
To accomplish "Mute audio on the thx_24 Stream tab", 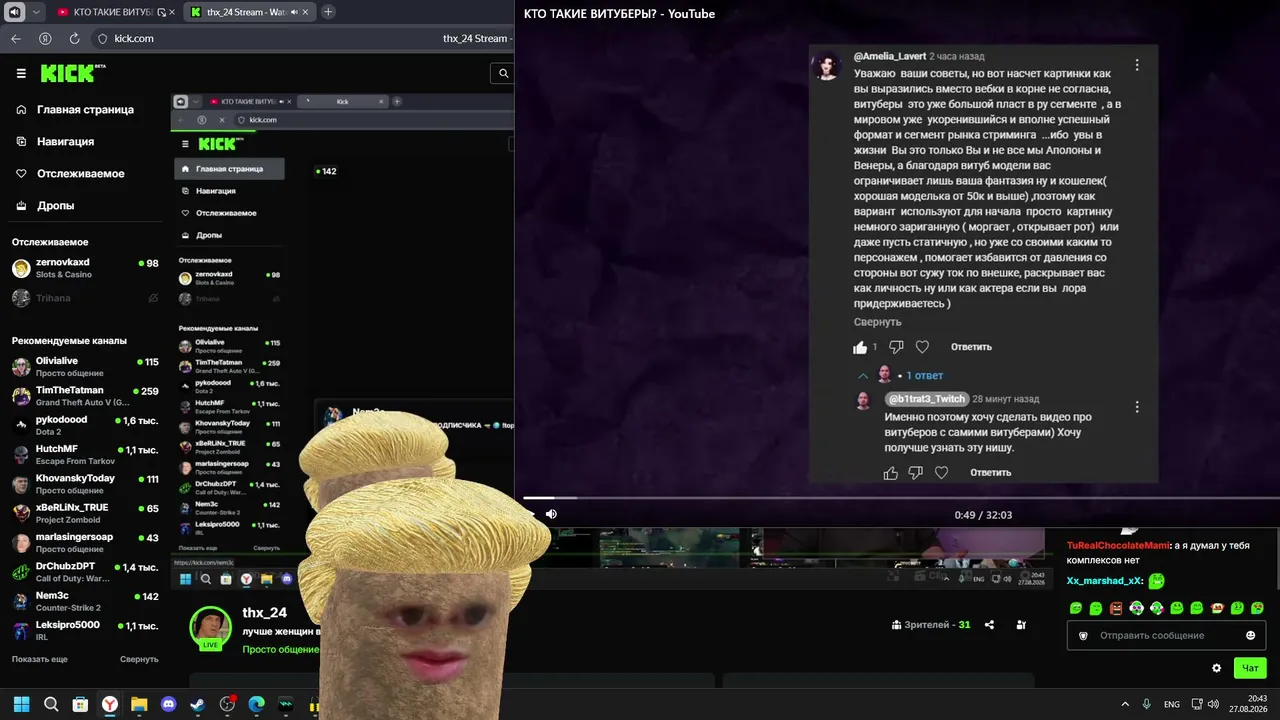I will (x=296, y=12).
